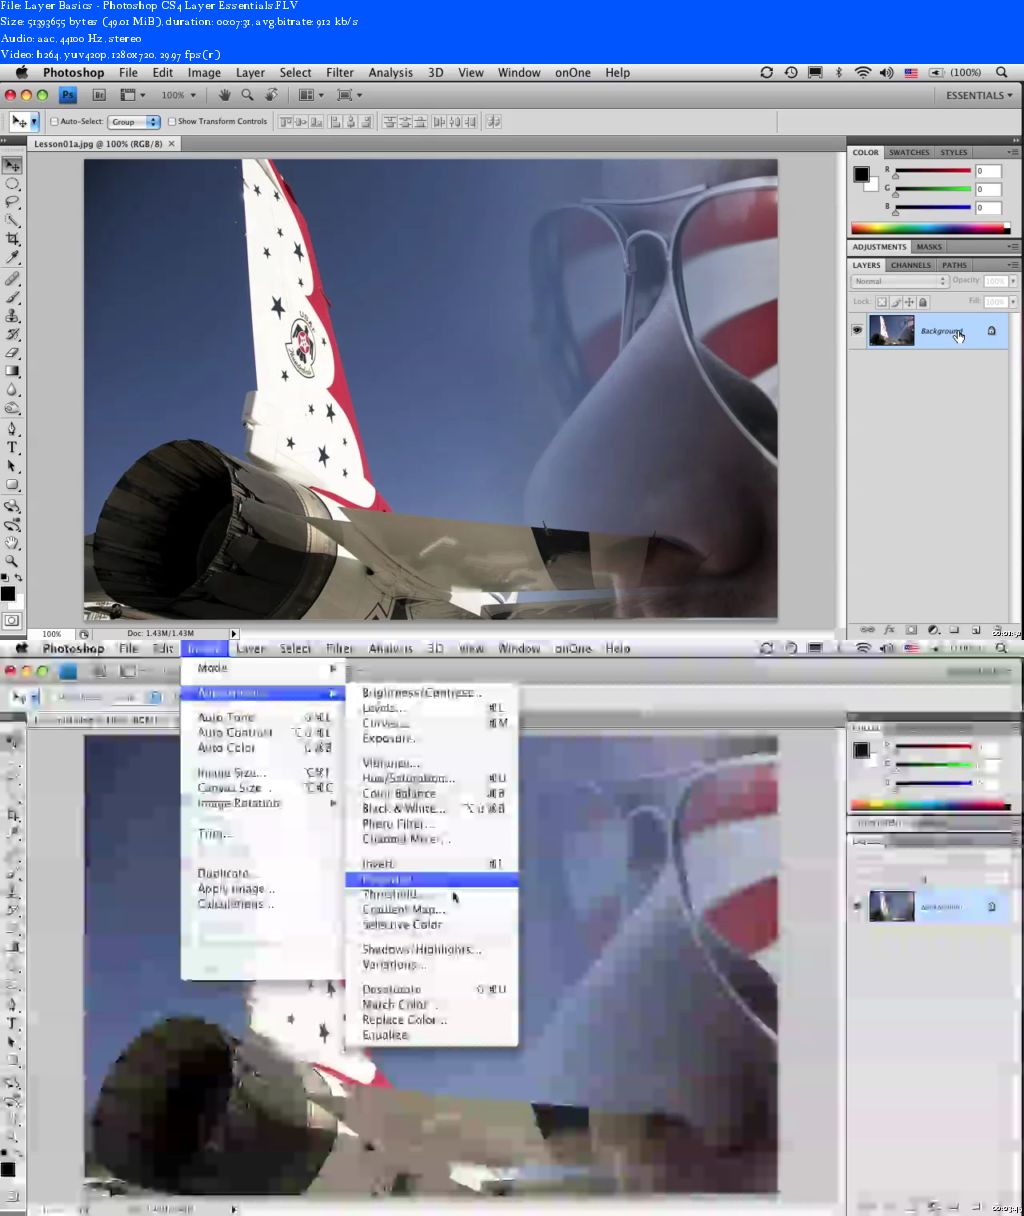The image size is (1024, 1216).
Task: Click the magnifier icon in the upper application bar
Action: pos(247,95)
